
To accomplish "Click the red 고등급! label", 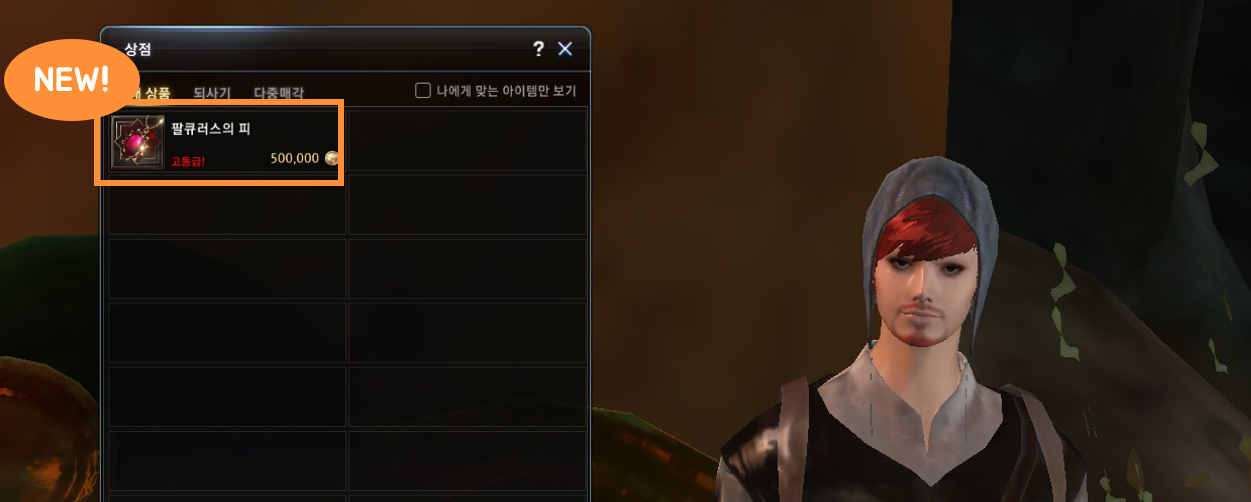I will click(188, 160).
